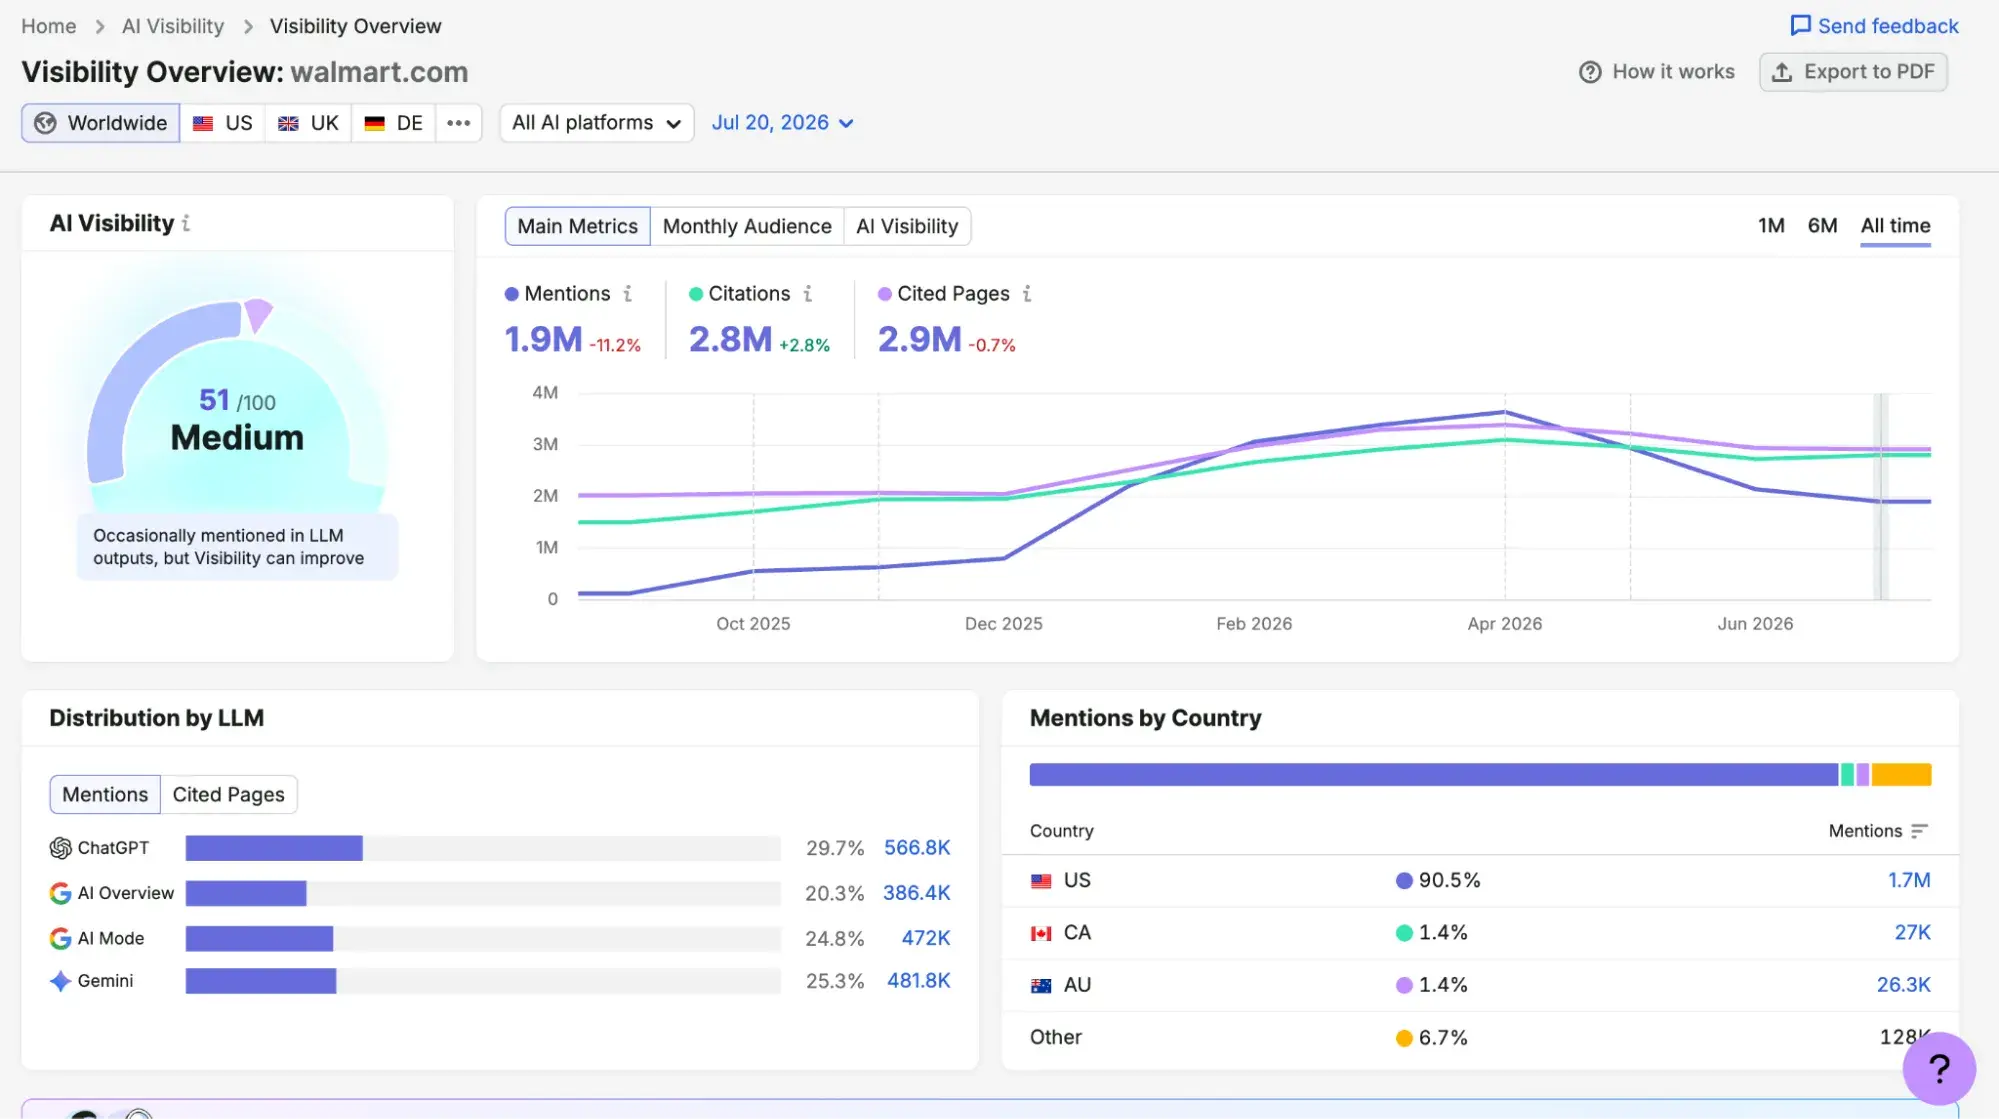This screenshot has height=1119, width=1999.
Task: Expand more regions with the ellipsis button
Action: pos(458,123)
